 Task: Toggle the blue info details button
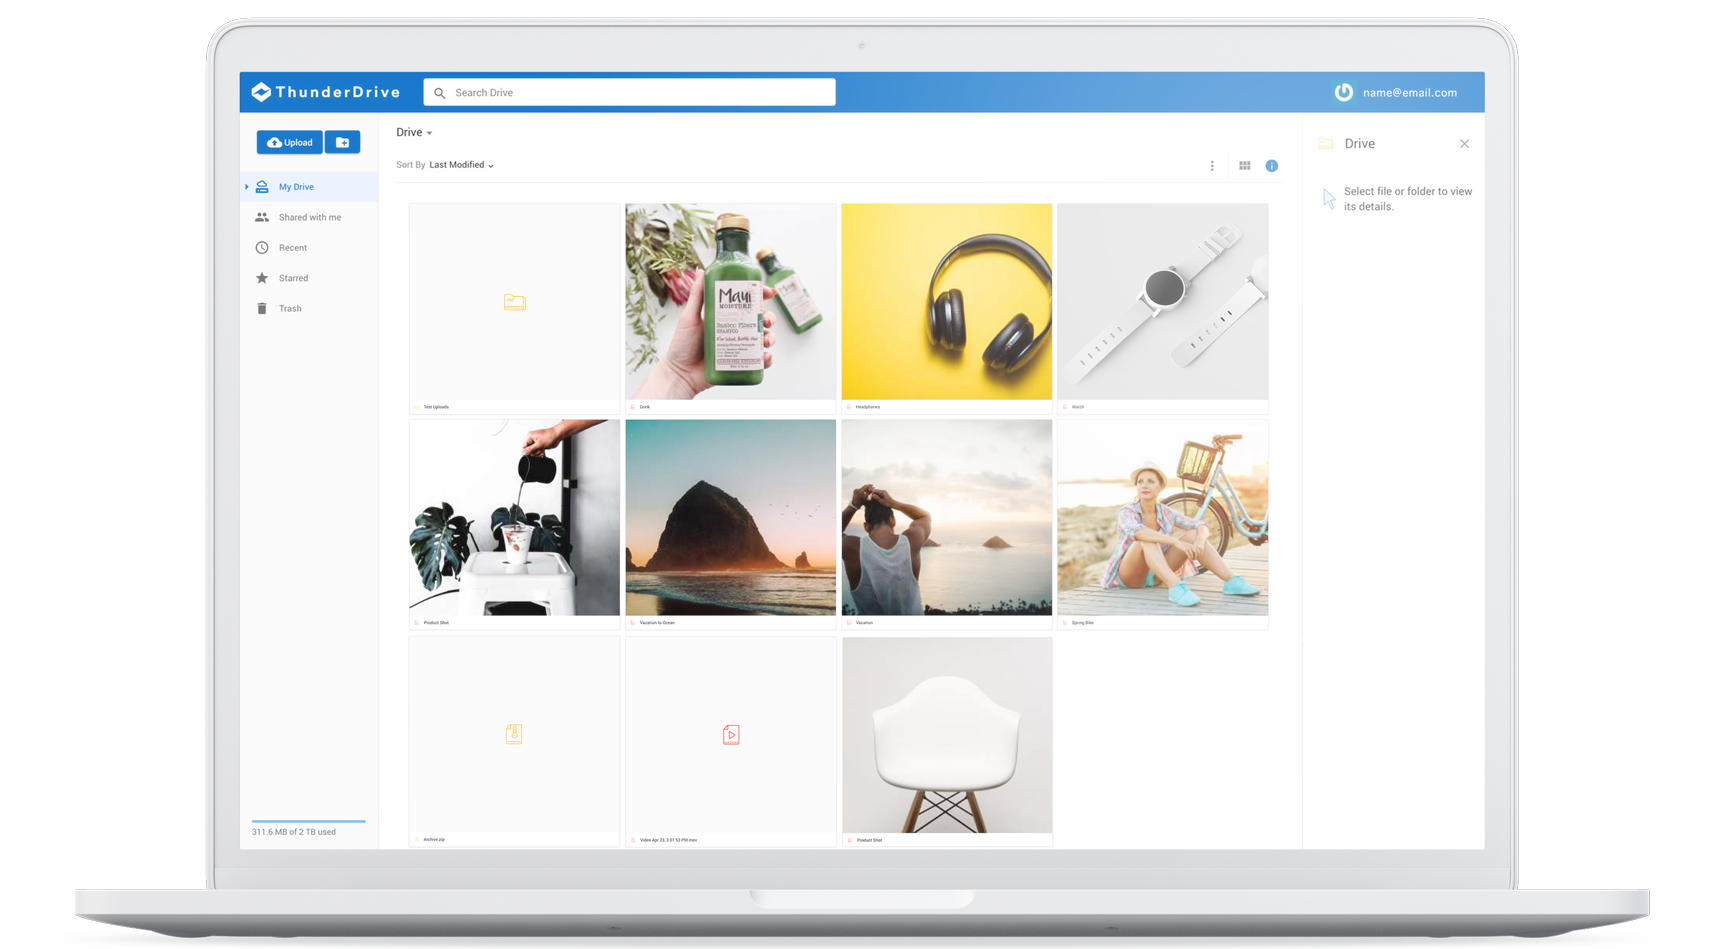pyautogui.click(x=1272, y=166)
